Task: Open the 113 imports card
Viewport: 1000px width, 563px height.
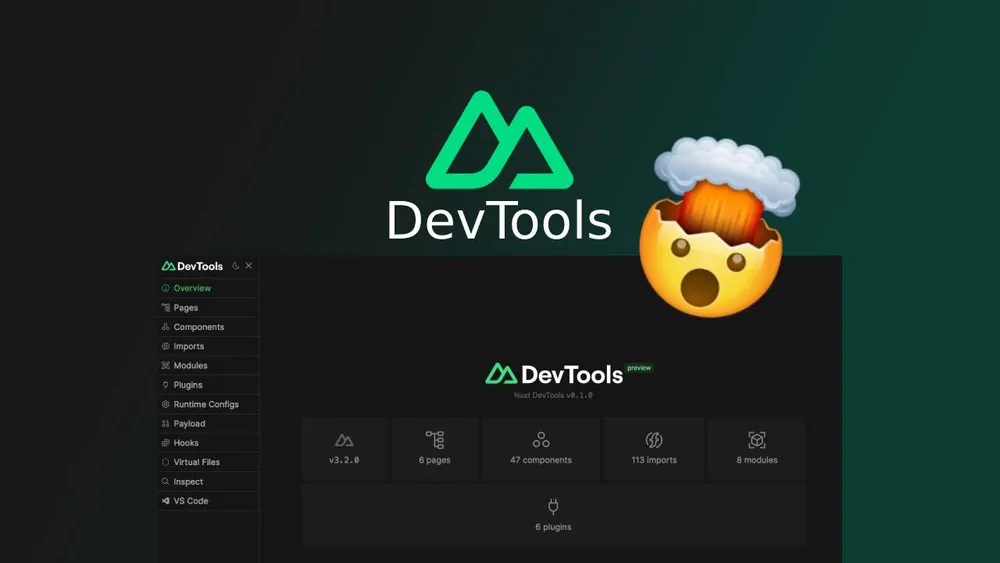Action: tap(654, 449)
